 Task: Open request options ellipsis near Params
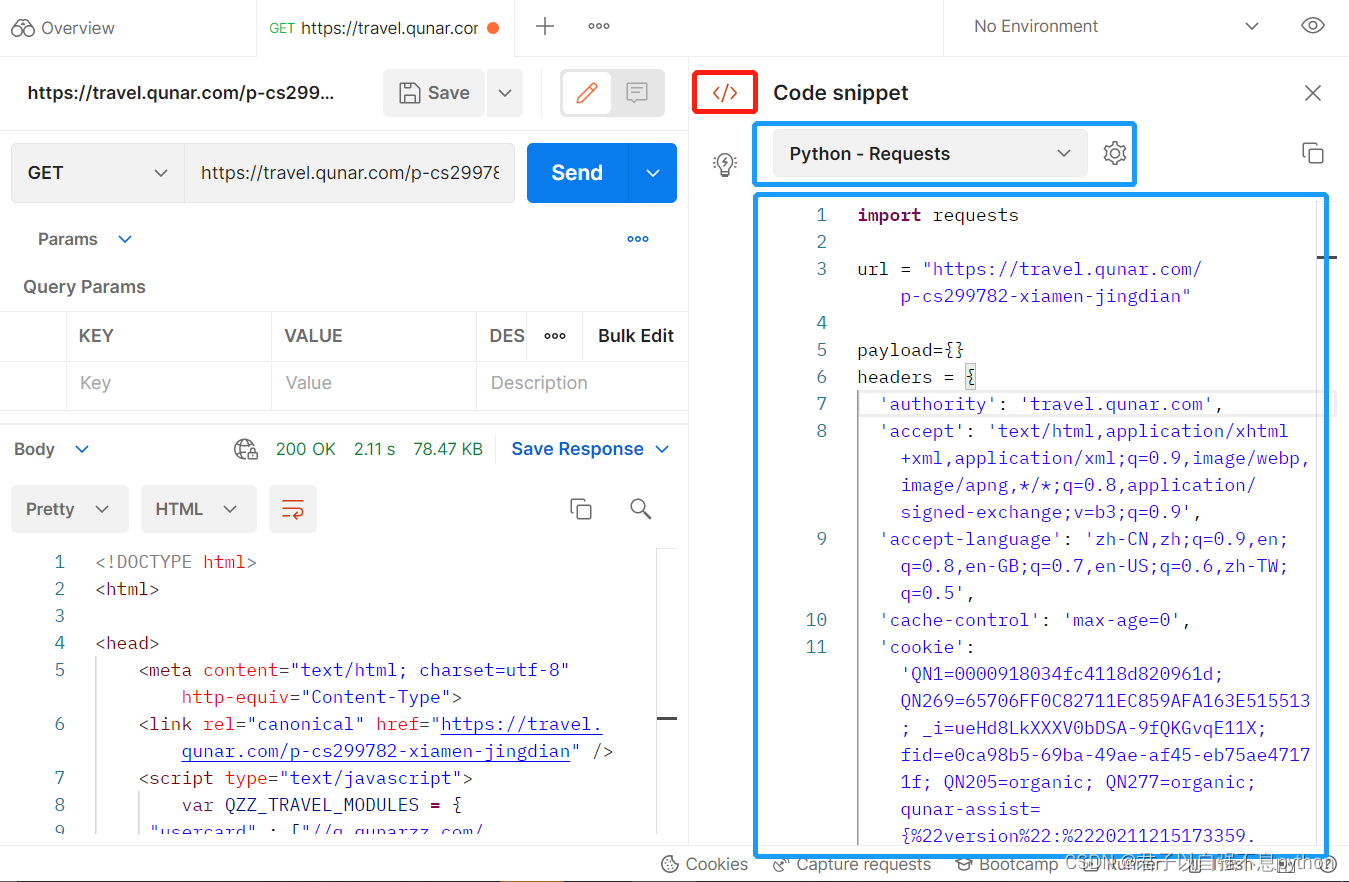coord(638,239)
